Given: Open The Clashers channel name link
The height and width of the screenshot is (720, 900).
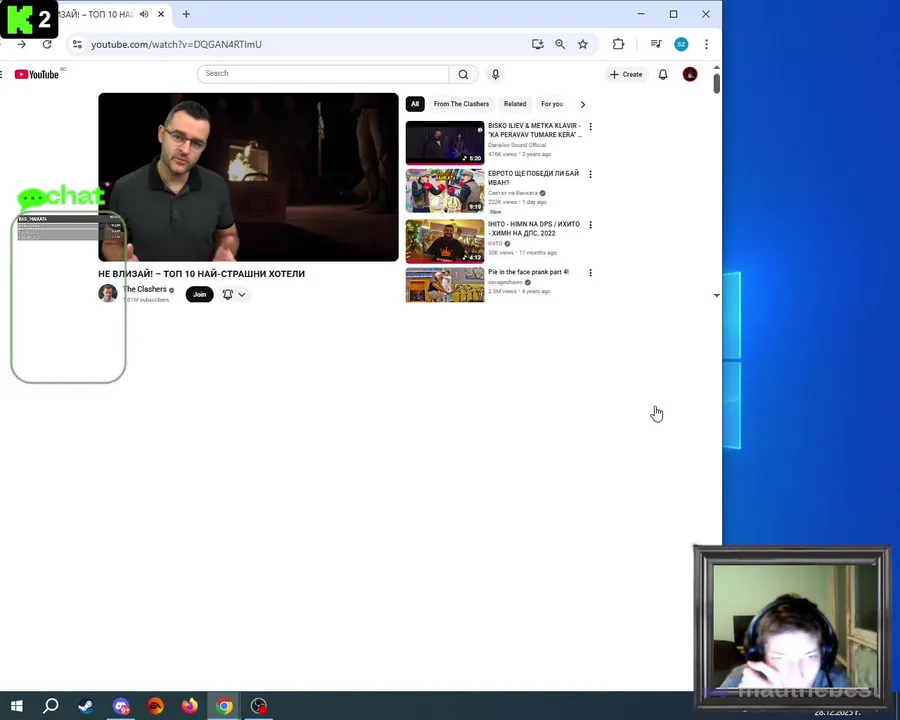Looking at the screenshot, I should click(145, 289).
